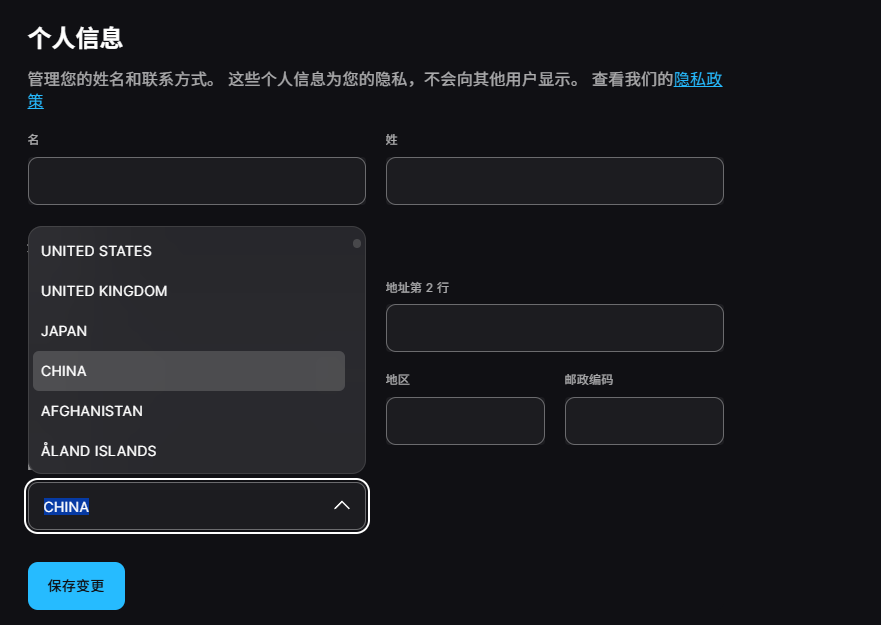881x625 pixels.
Task: Click the 地区 region input field
Action: point(465,421)
